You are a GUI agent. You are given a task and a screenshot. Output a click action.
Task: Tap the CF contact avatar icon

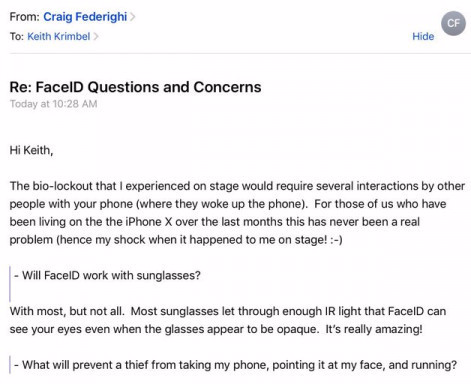click(x=453, y=23)
